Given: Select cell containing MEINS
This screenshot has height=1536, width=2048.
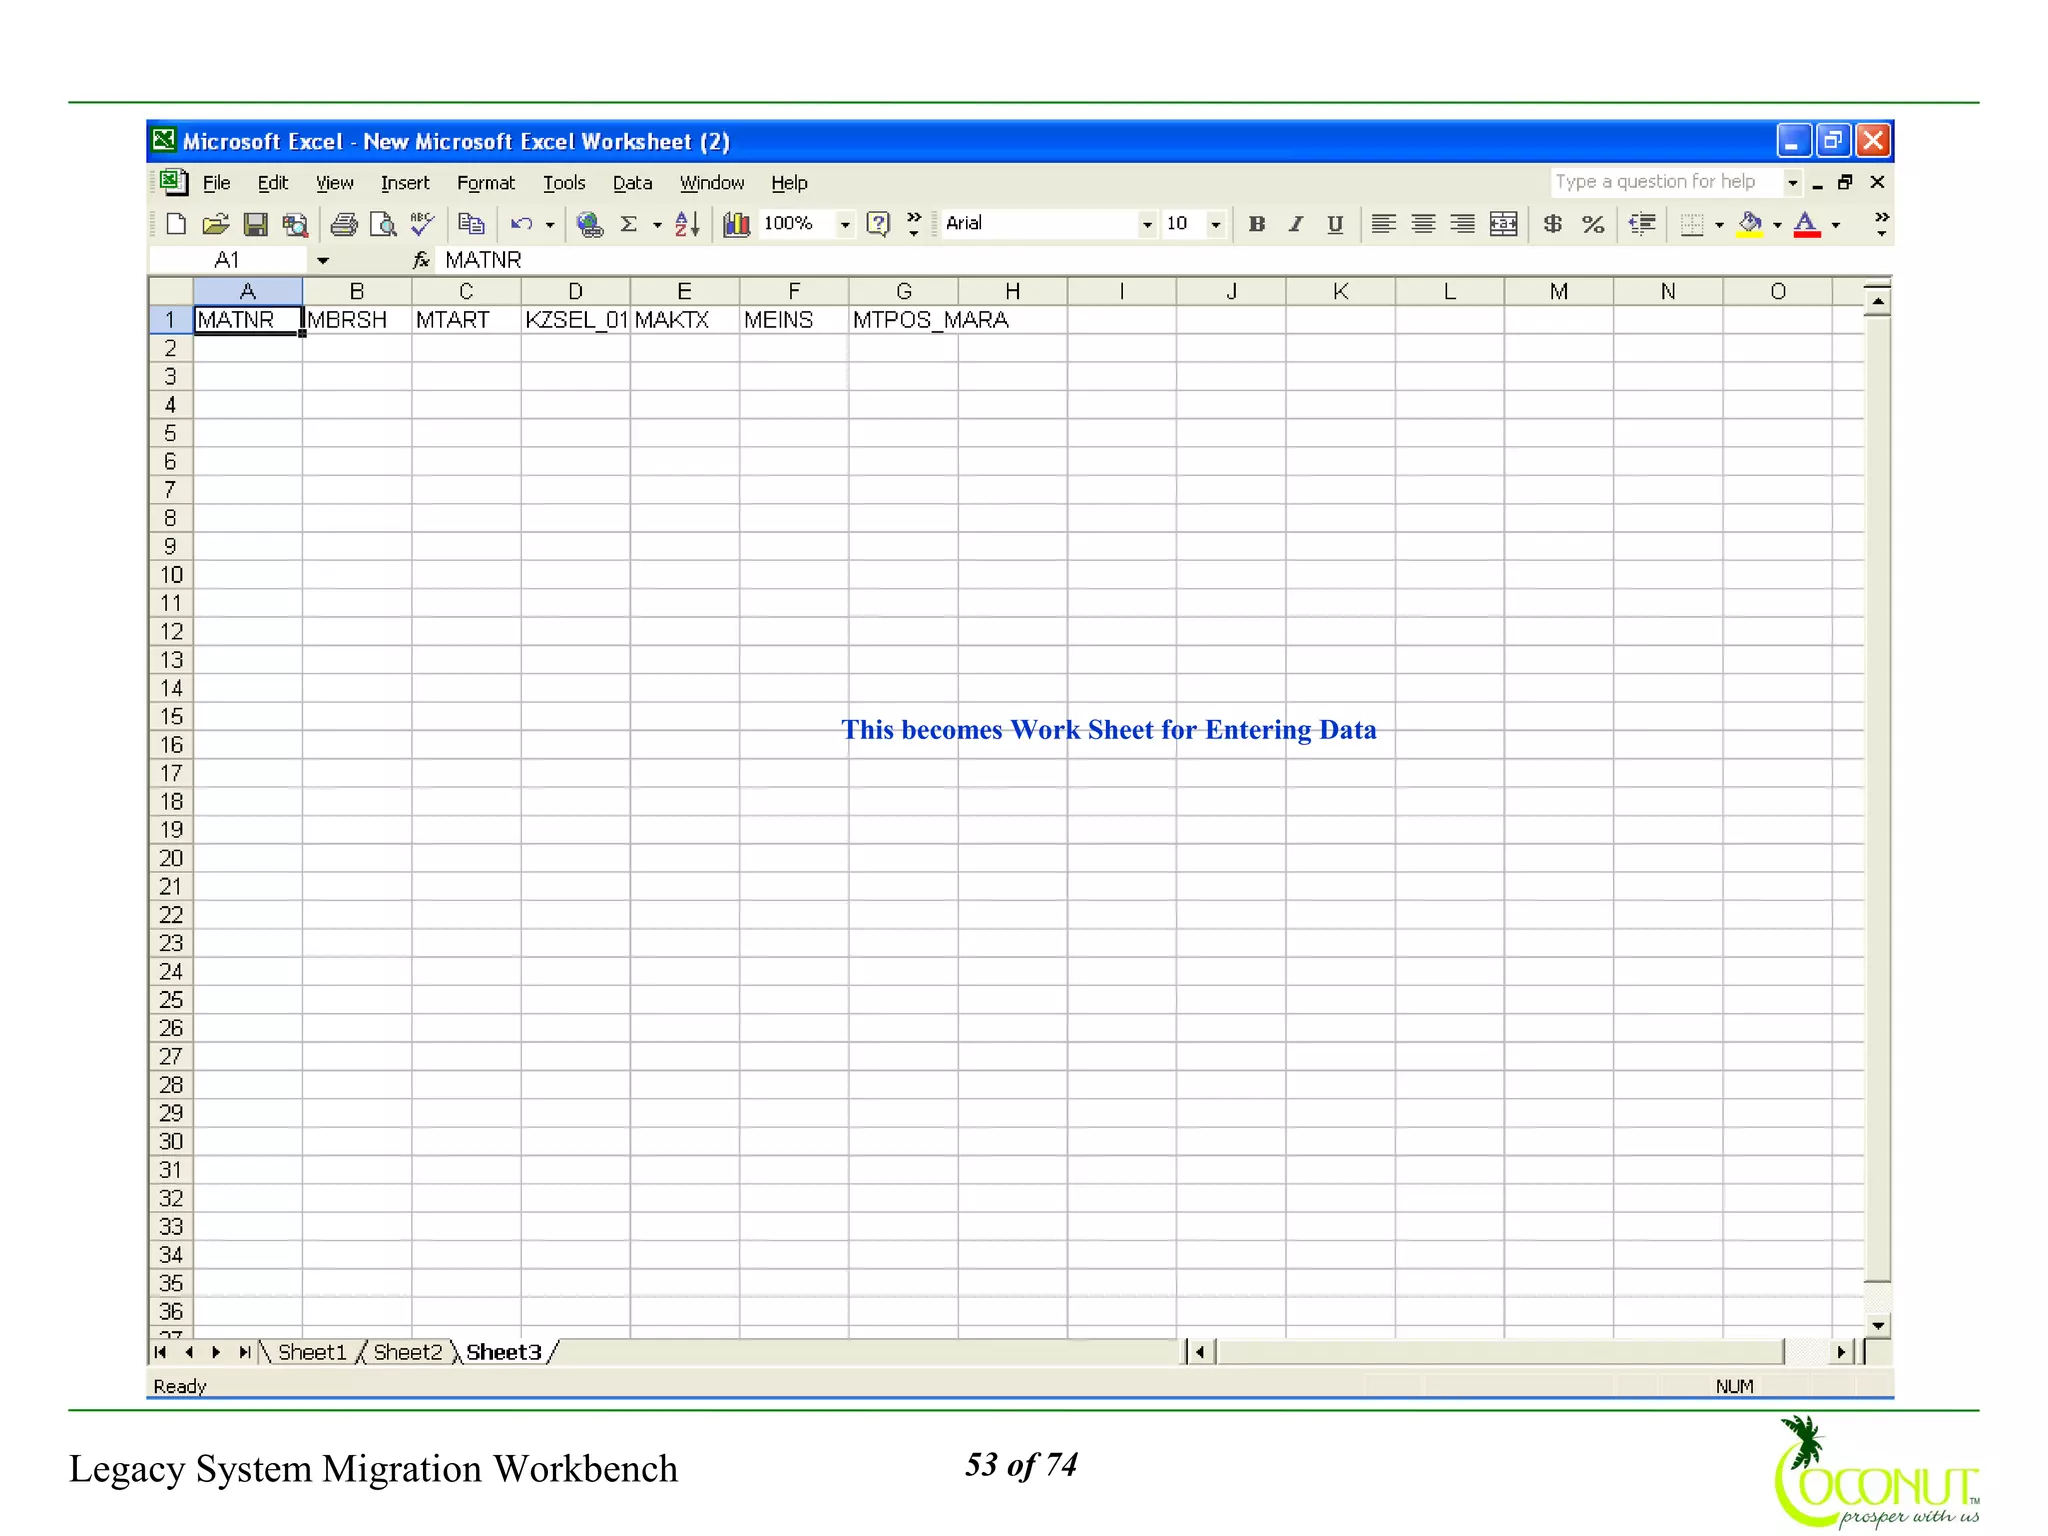Looking at the screenshot, I should [x=794, y=320].
